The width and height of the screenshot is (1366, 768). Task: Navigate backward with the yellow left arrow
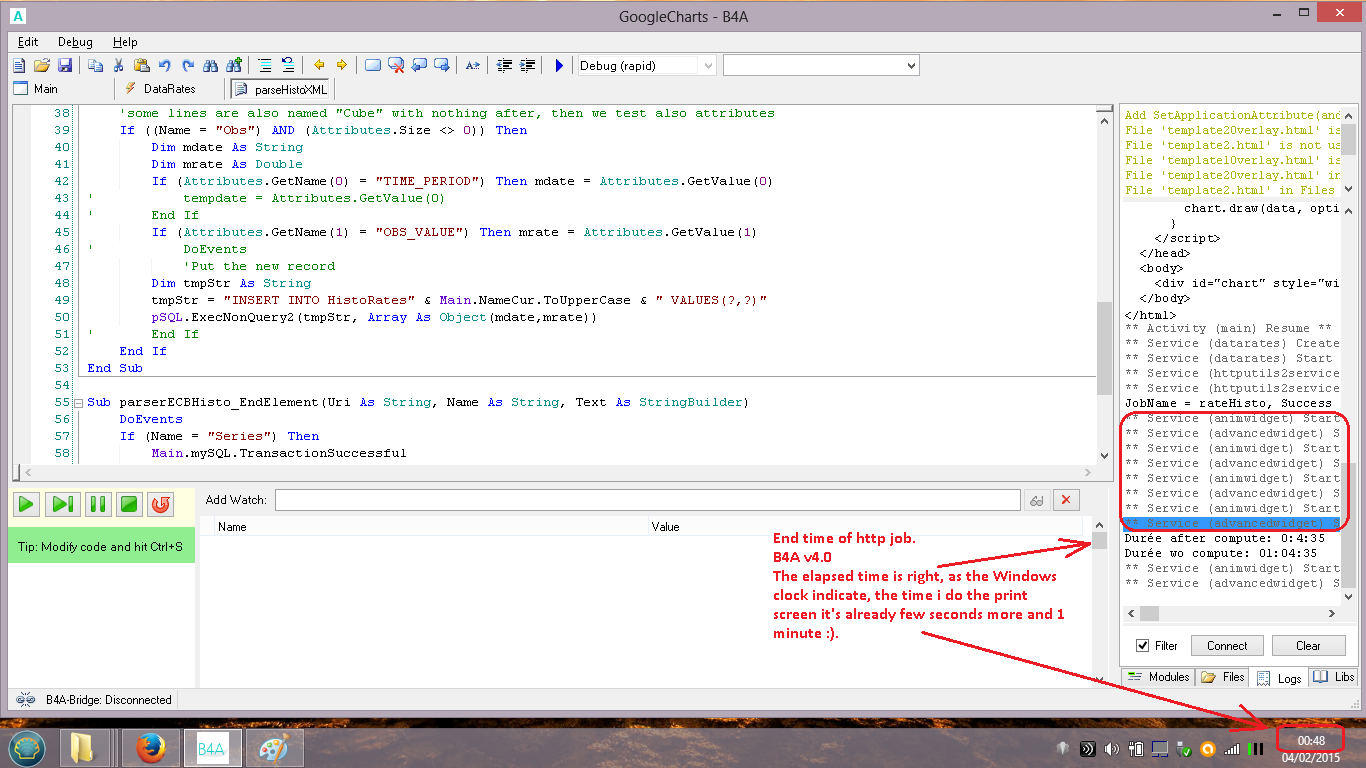(319, 66)
